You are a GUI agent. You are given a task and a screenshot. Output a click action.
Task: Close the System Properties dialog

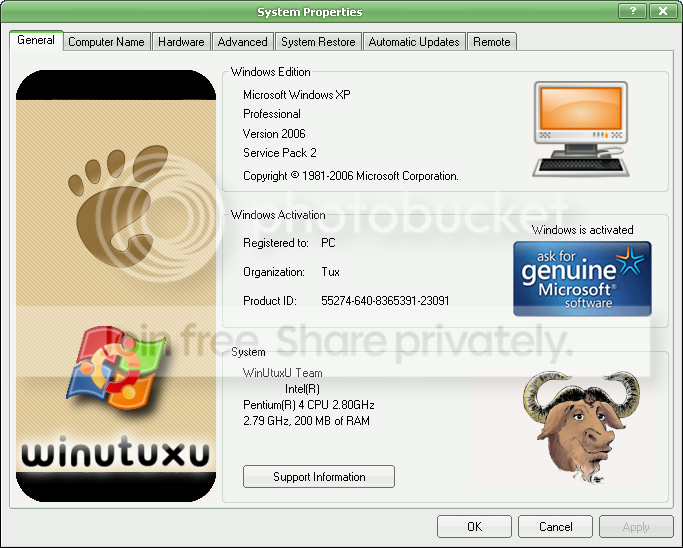(663, 11)
